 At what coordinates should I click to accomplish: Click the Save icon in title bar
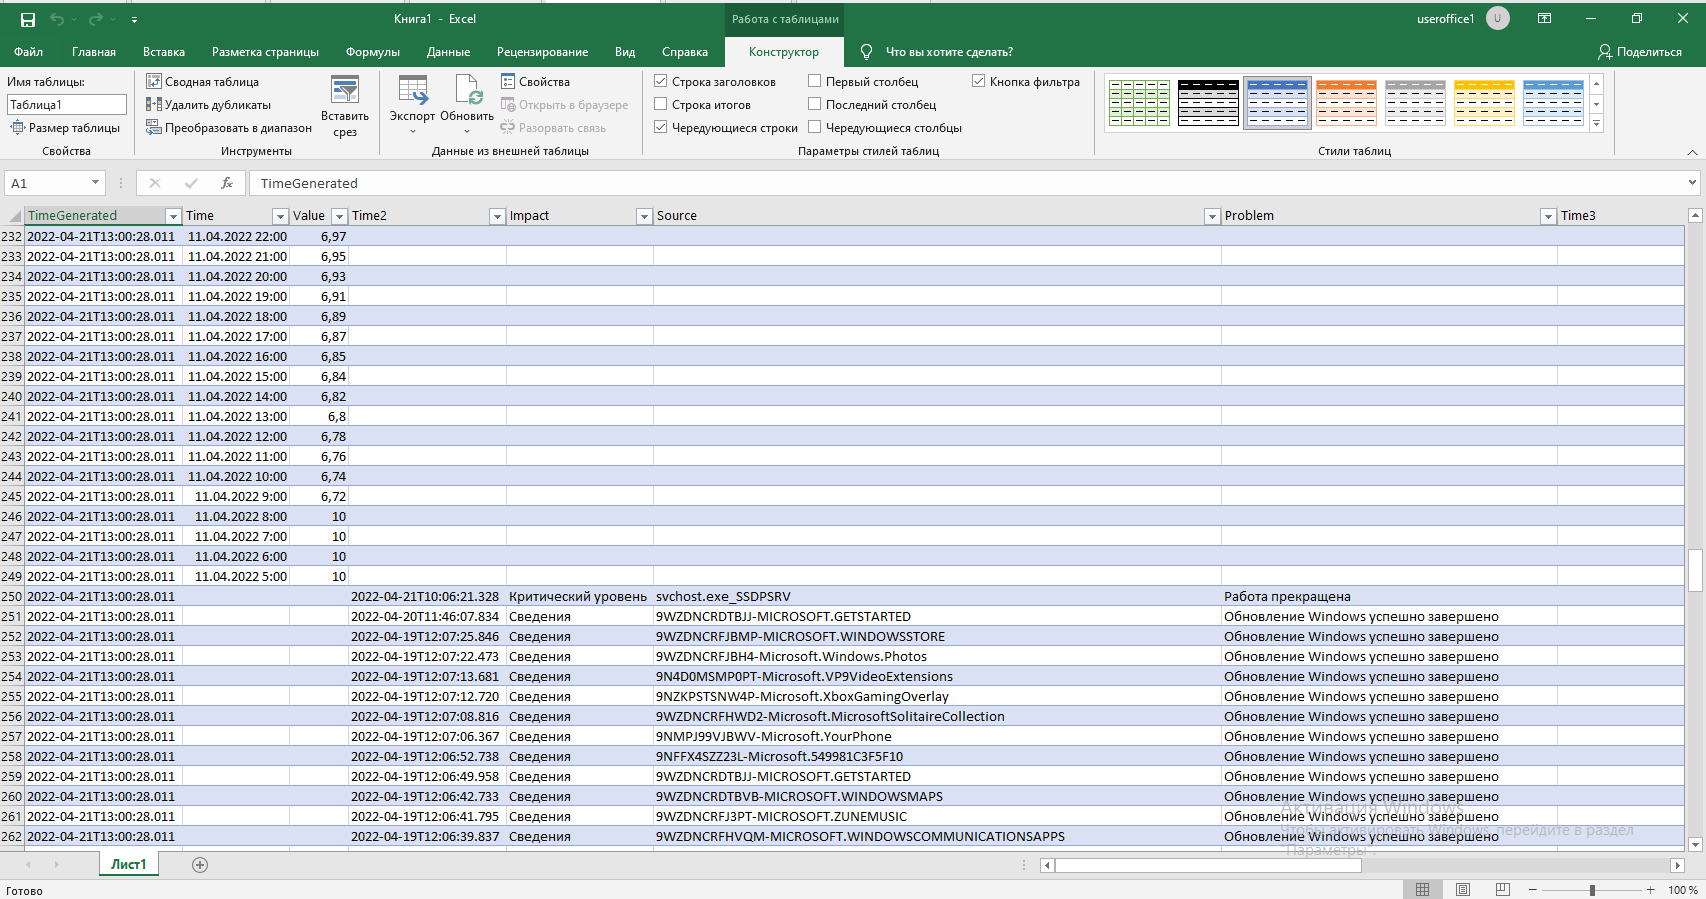click(28, 19)
